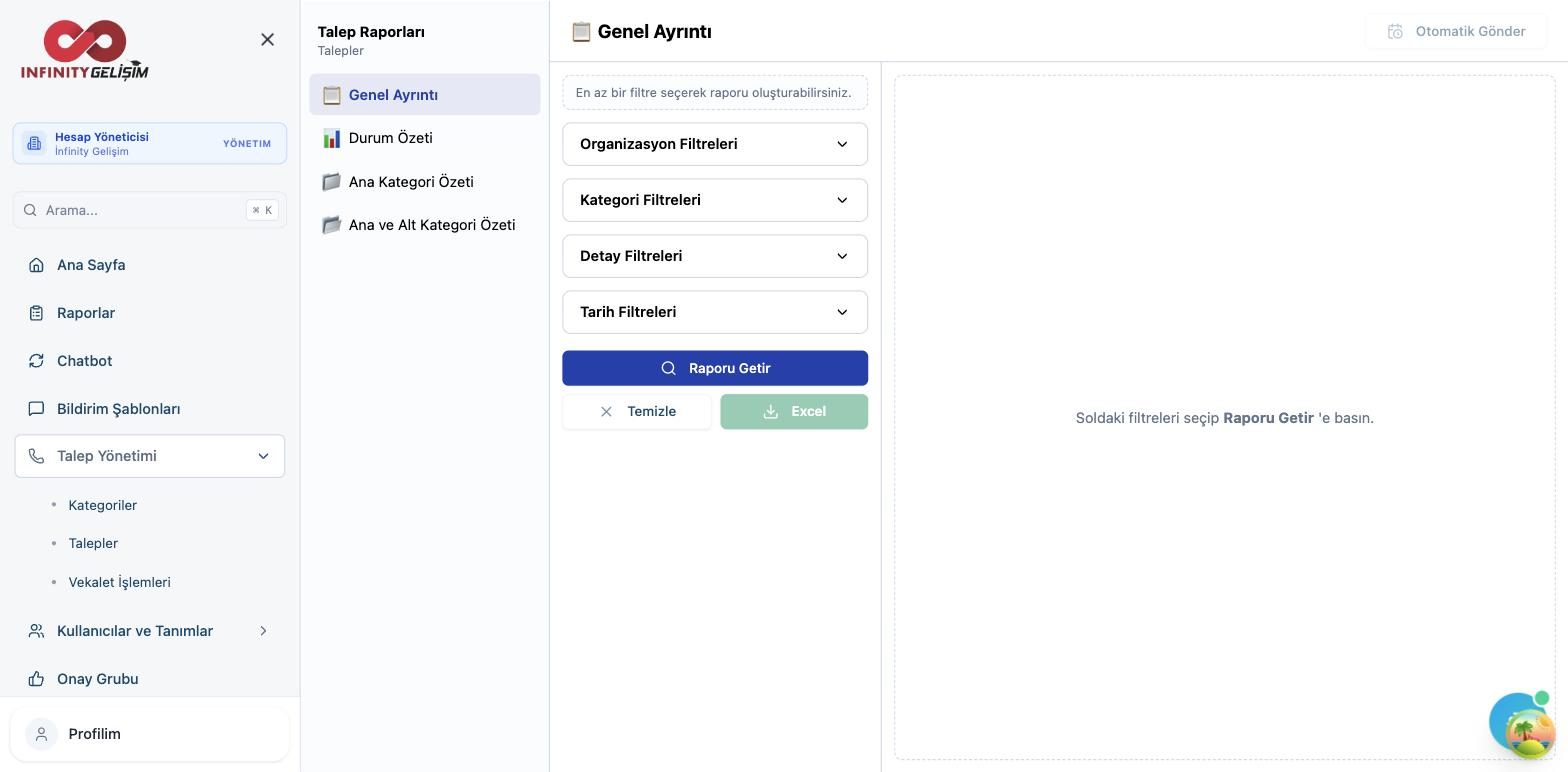Collapse the Talep Yönetimi menu

[x=150, y=456]
